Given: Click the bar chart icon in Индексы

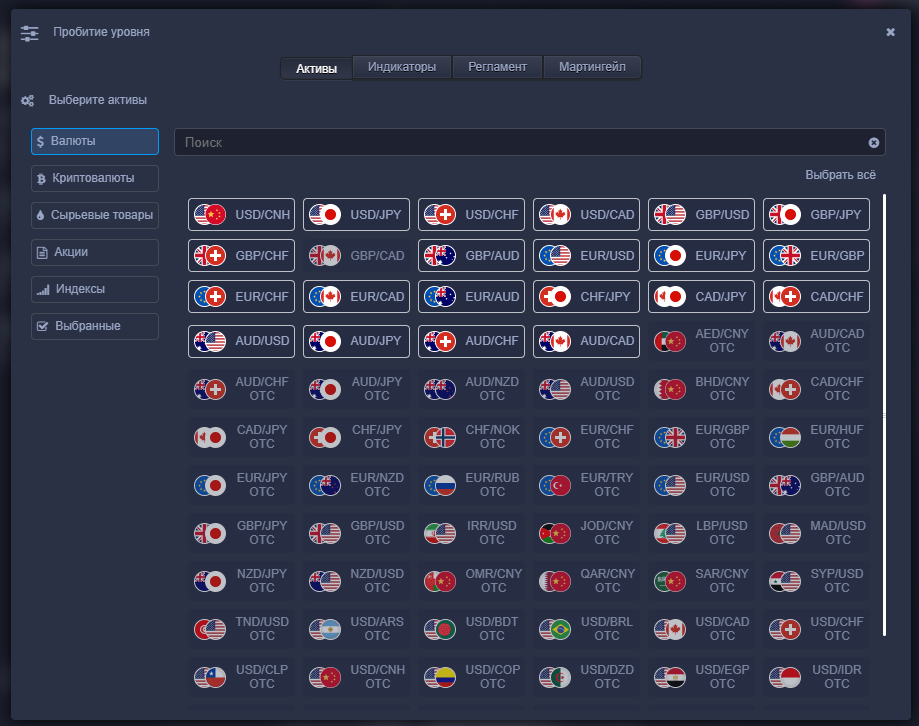Looking at the screenshot, I should 43,289.
